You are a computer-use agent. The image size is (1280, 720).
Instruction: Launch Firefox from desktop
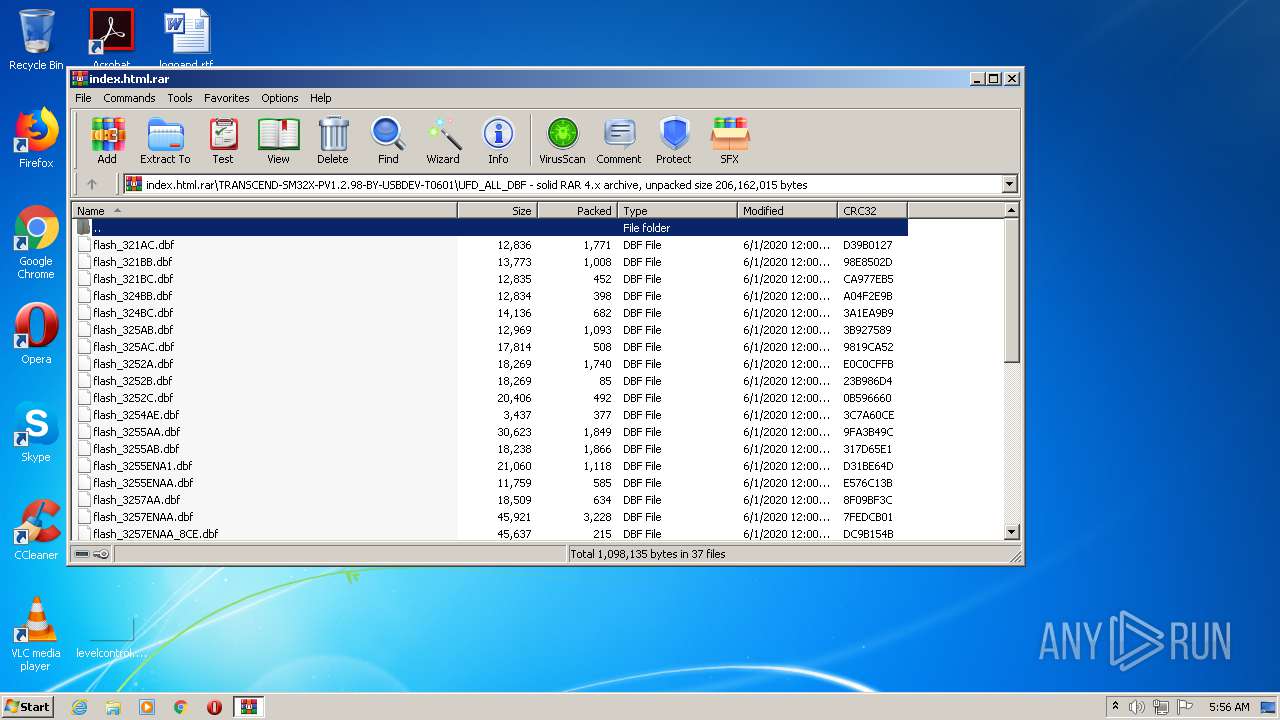(x=36, y=138)
